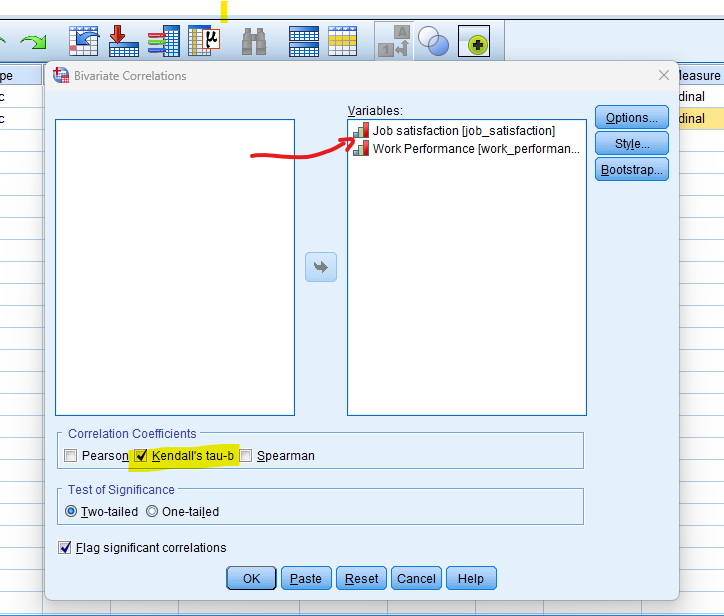Viewport: 724px width, 616px height.
Task: Click the green Redo arrow icon
Action: (34, 42)
